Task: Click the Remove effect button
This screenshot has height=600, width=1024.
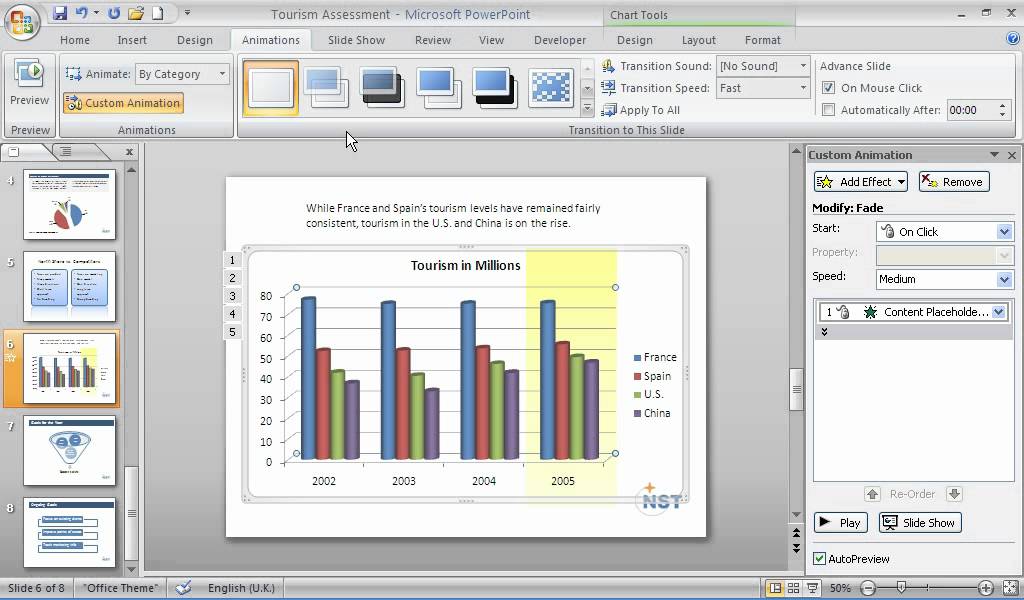Action: (953, 182)
